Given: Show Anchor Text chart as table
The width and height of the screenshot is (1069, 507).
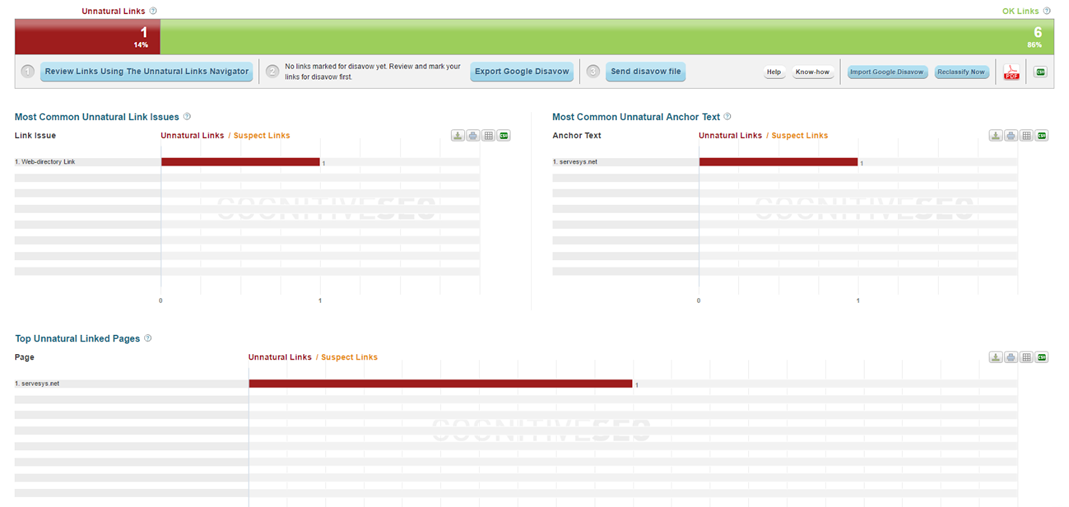Looking at the screenshot, I should pyautogui.click(x=1027, y=136).
